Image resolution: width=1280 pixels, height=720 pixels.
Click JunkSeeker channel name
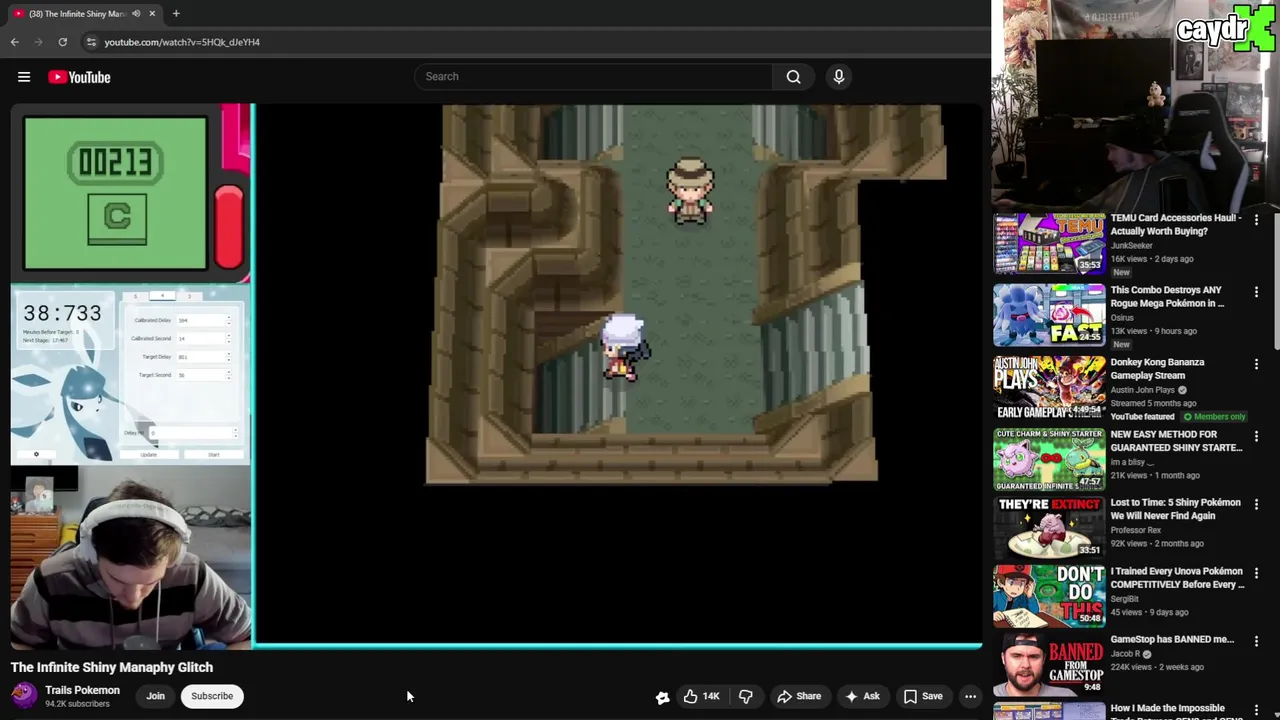1131,245
